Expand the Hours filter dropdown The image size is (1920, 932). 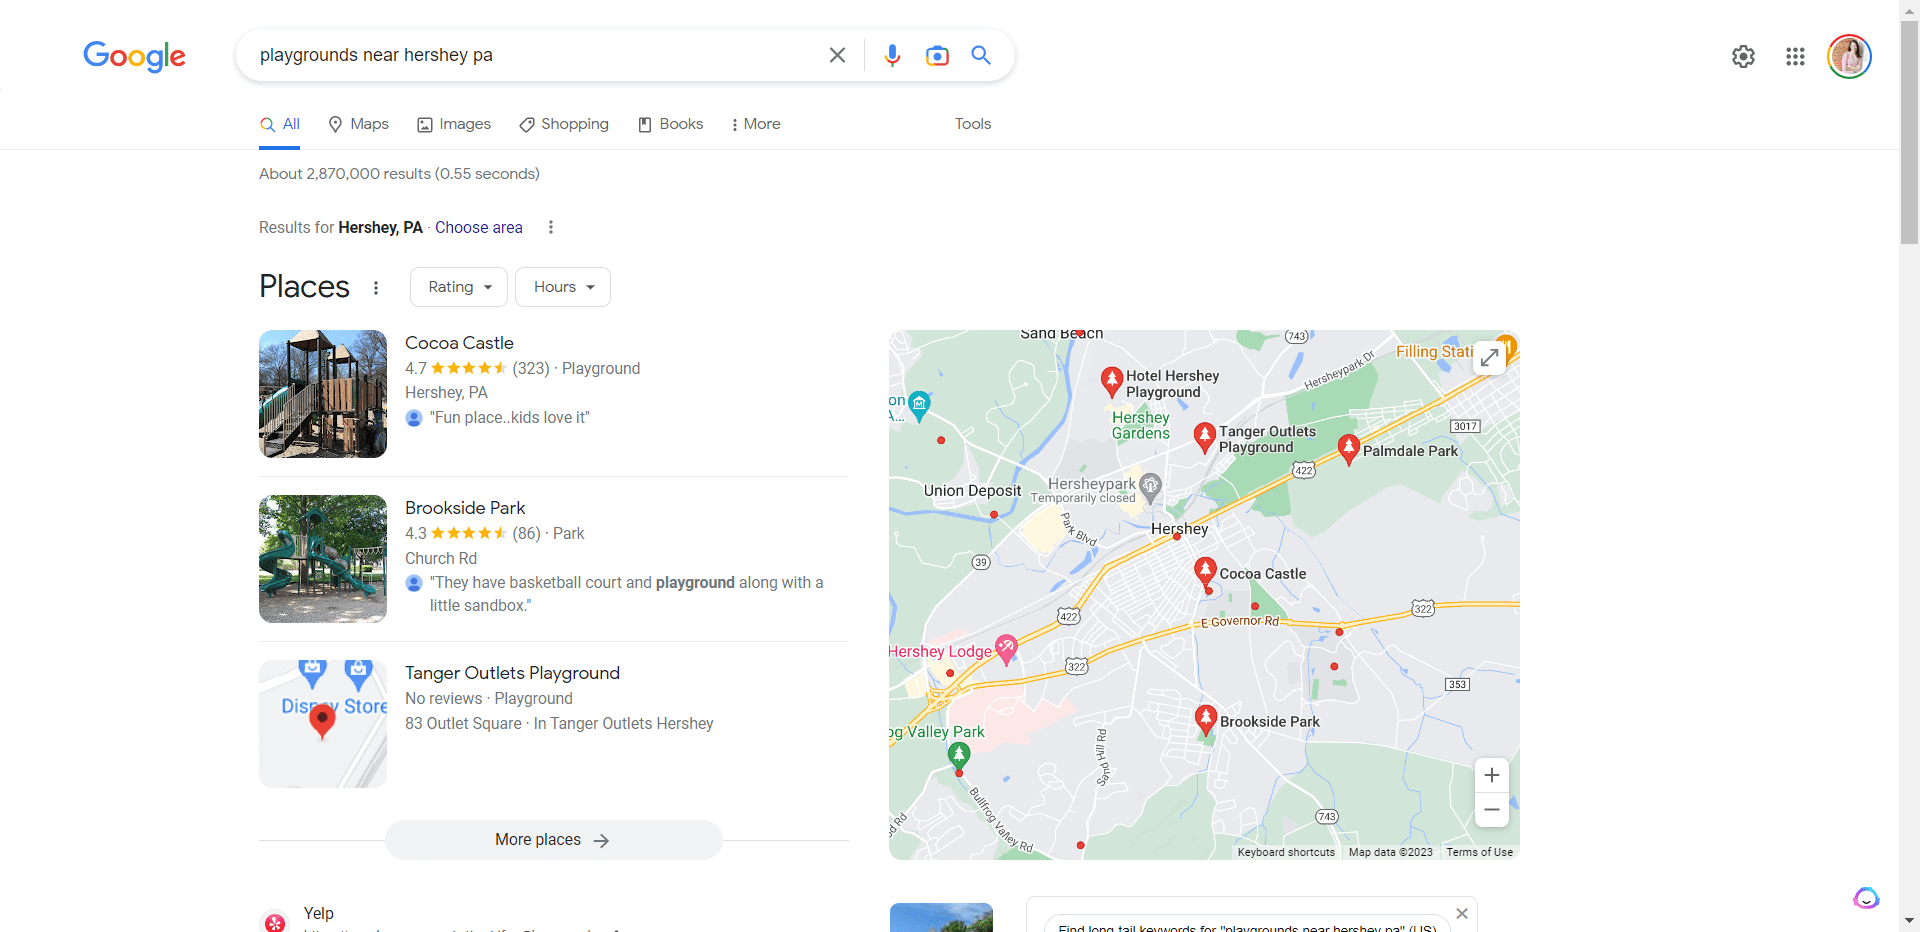click(563, 287)
